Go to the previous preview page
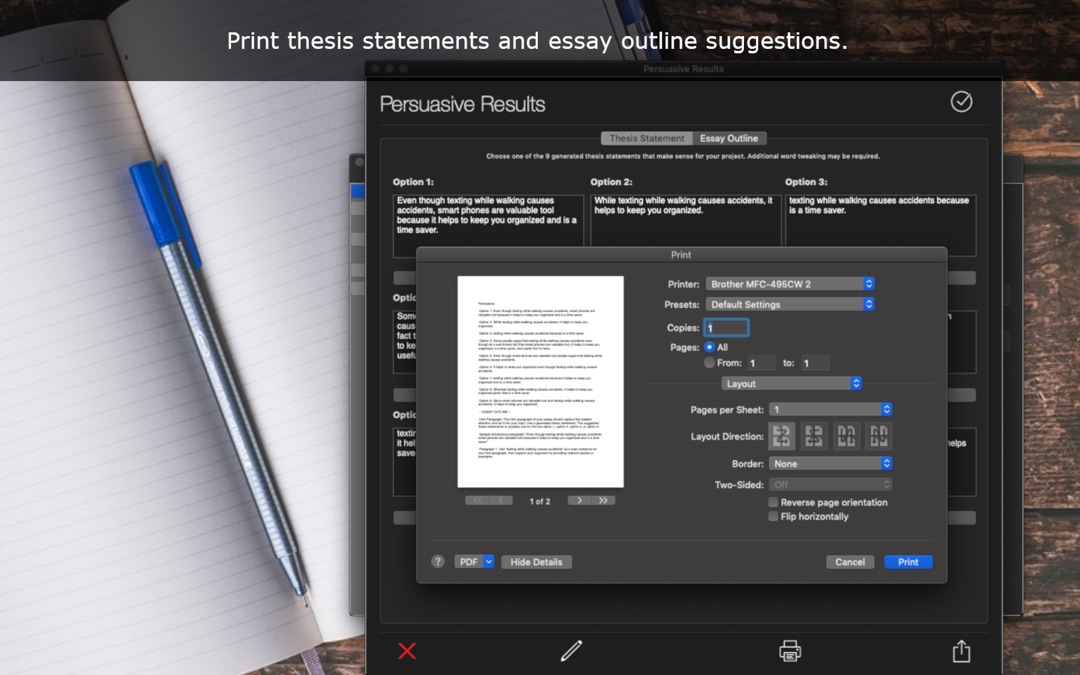This screenshot has width=1080, height=675. 501,501
